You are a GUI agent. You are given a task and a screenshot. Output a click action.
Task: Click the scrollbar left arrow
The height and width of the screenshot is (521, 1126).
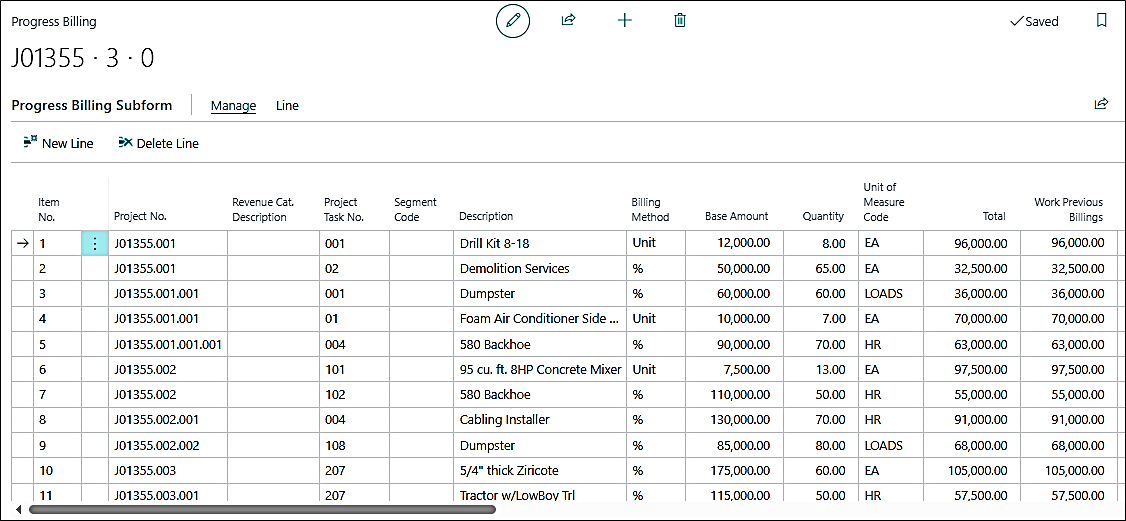(19, 509)
